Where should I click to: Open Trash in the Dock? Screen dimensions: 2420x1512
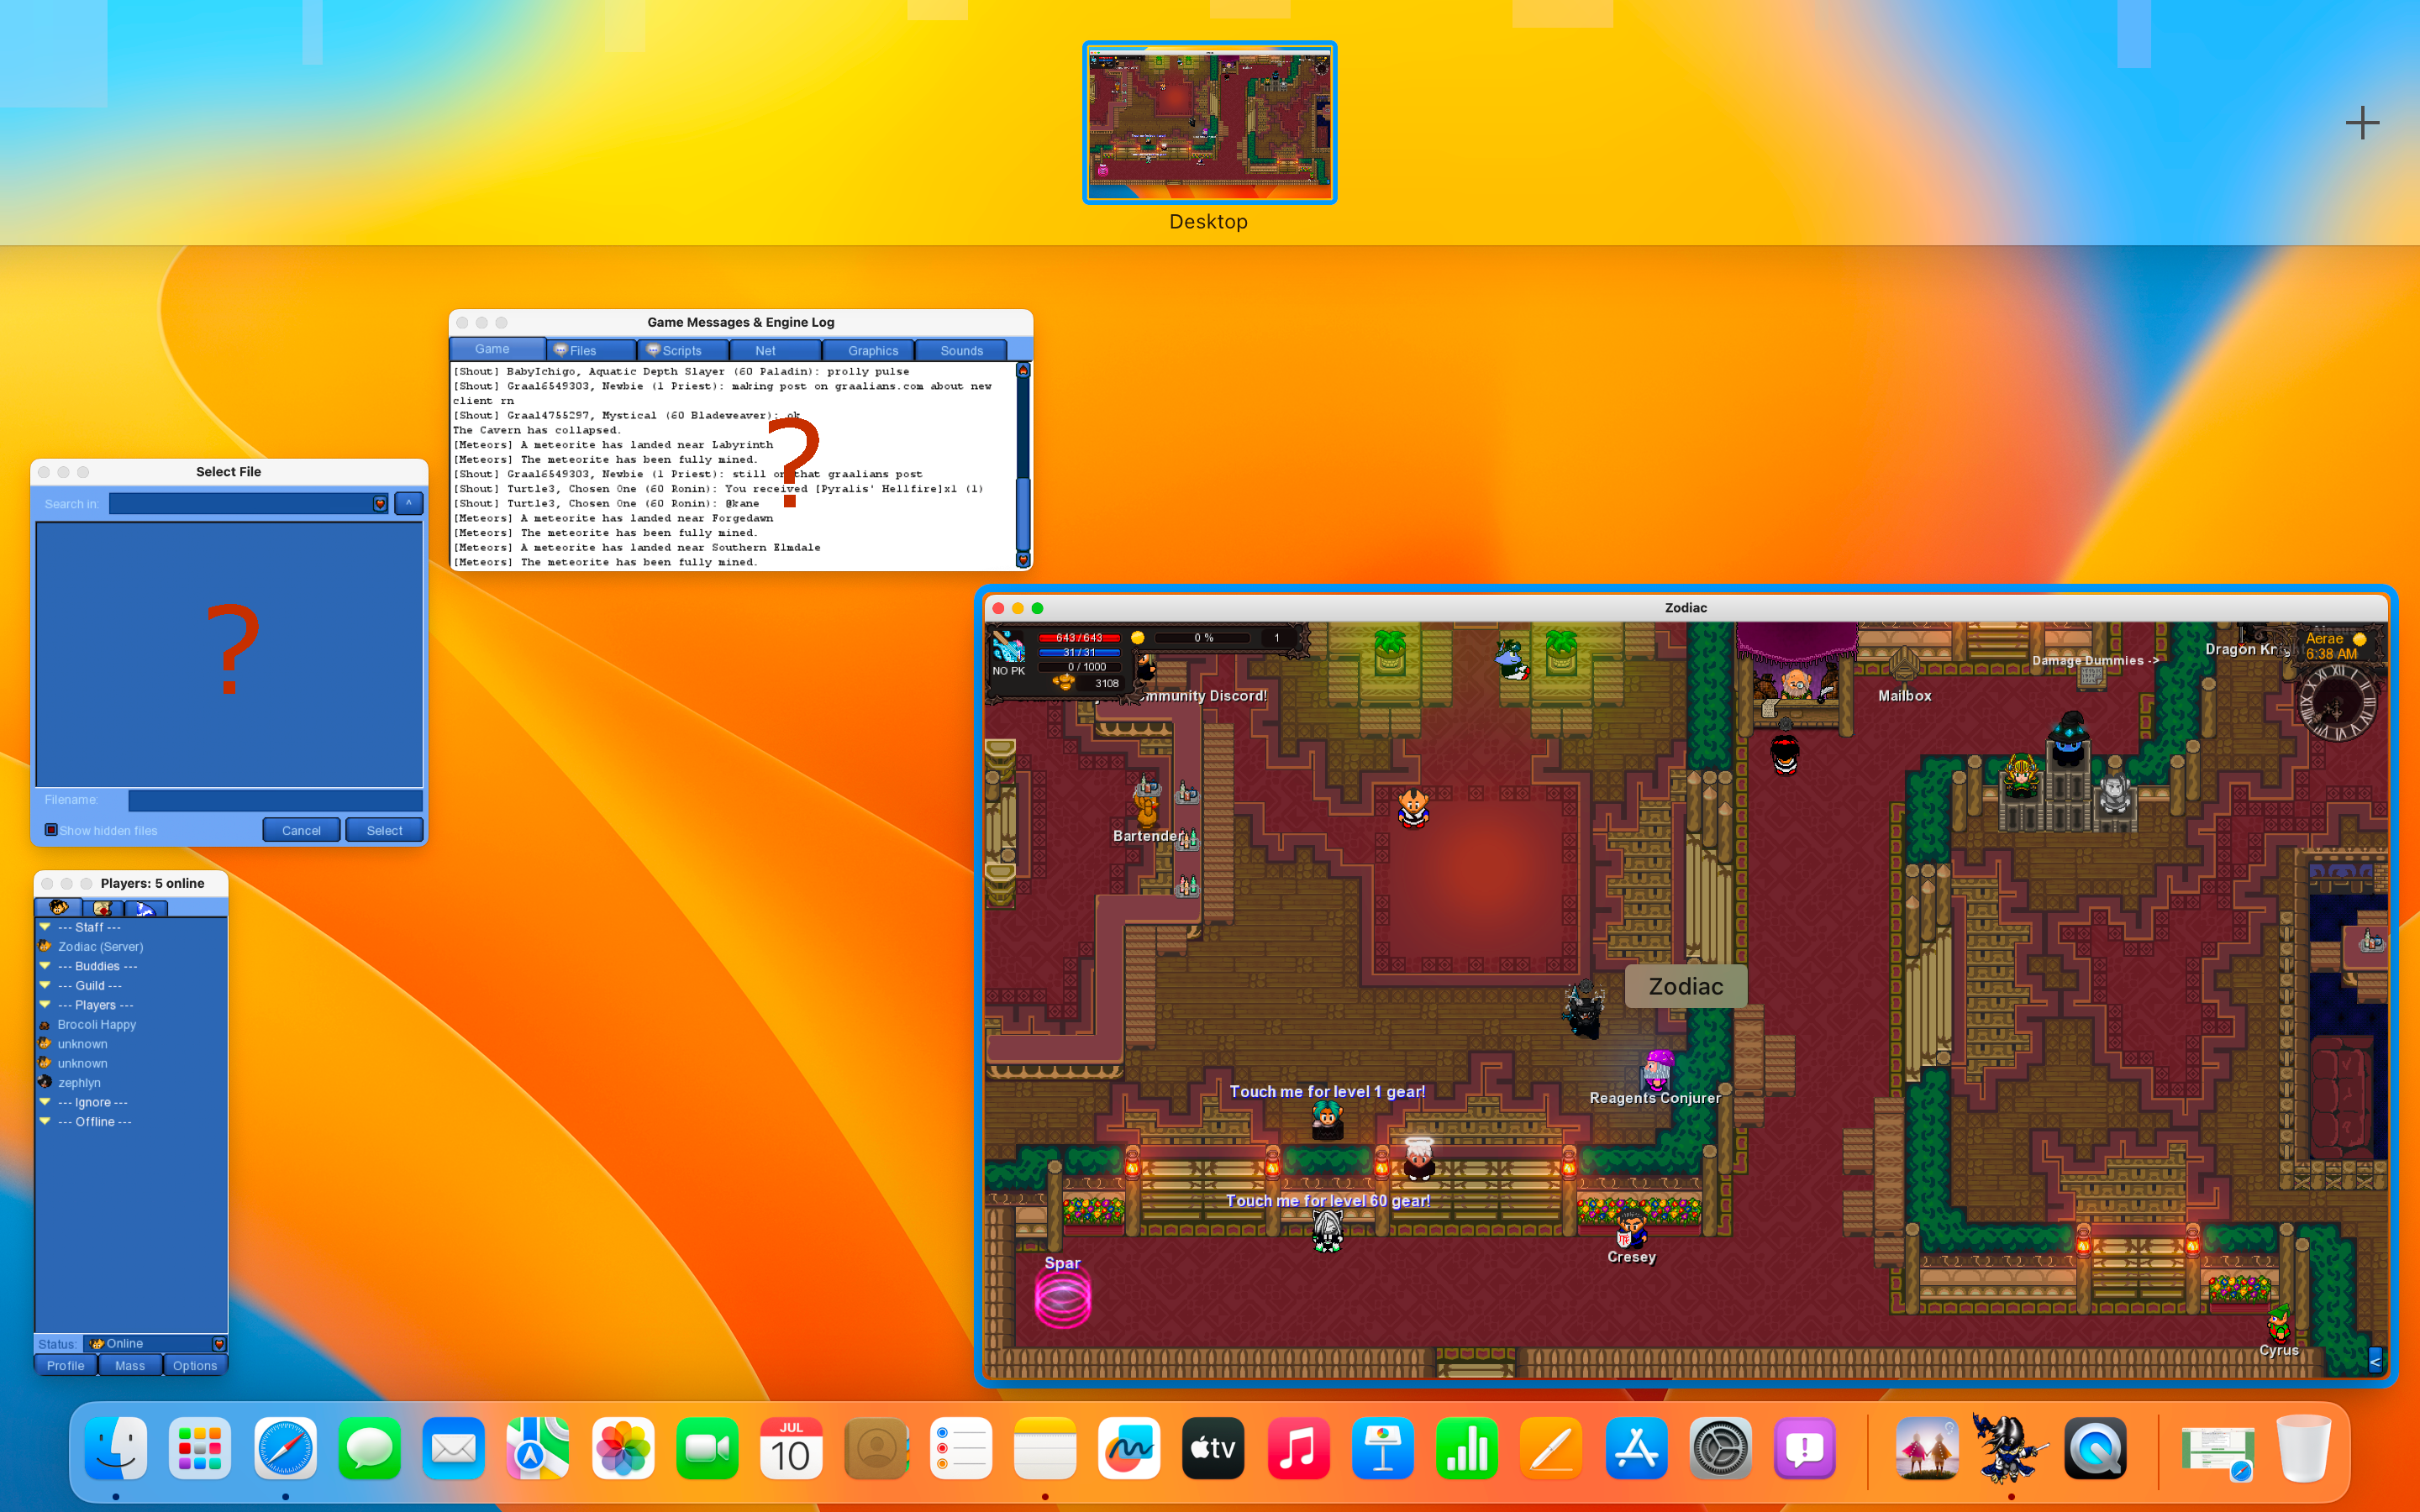click(x=2304, y=1448)
